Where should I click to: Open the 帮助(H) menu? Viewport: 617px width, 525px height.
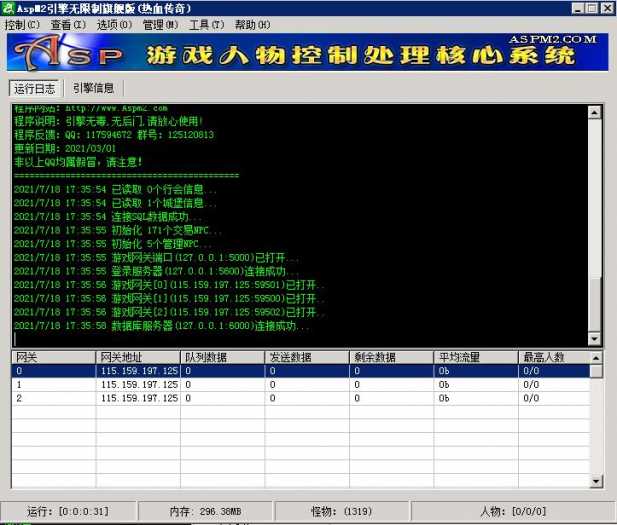pyautogui.click(x=253, y=25)
